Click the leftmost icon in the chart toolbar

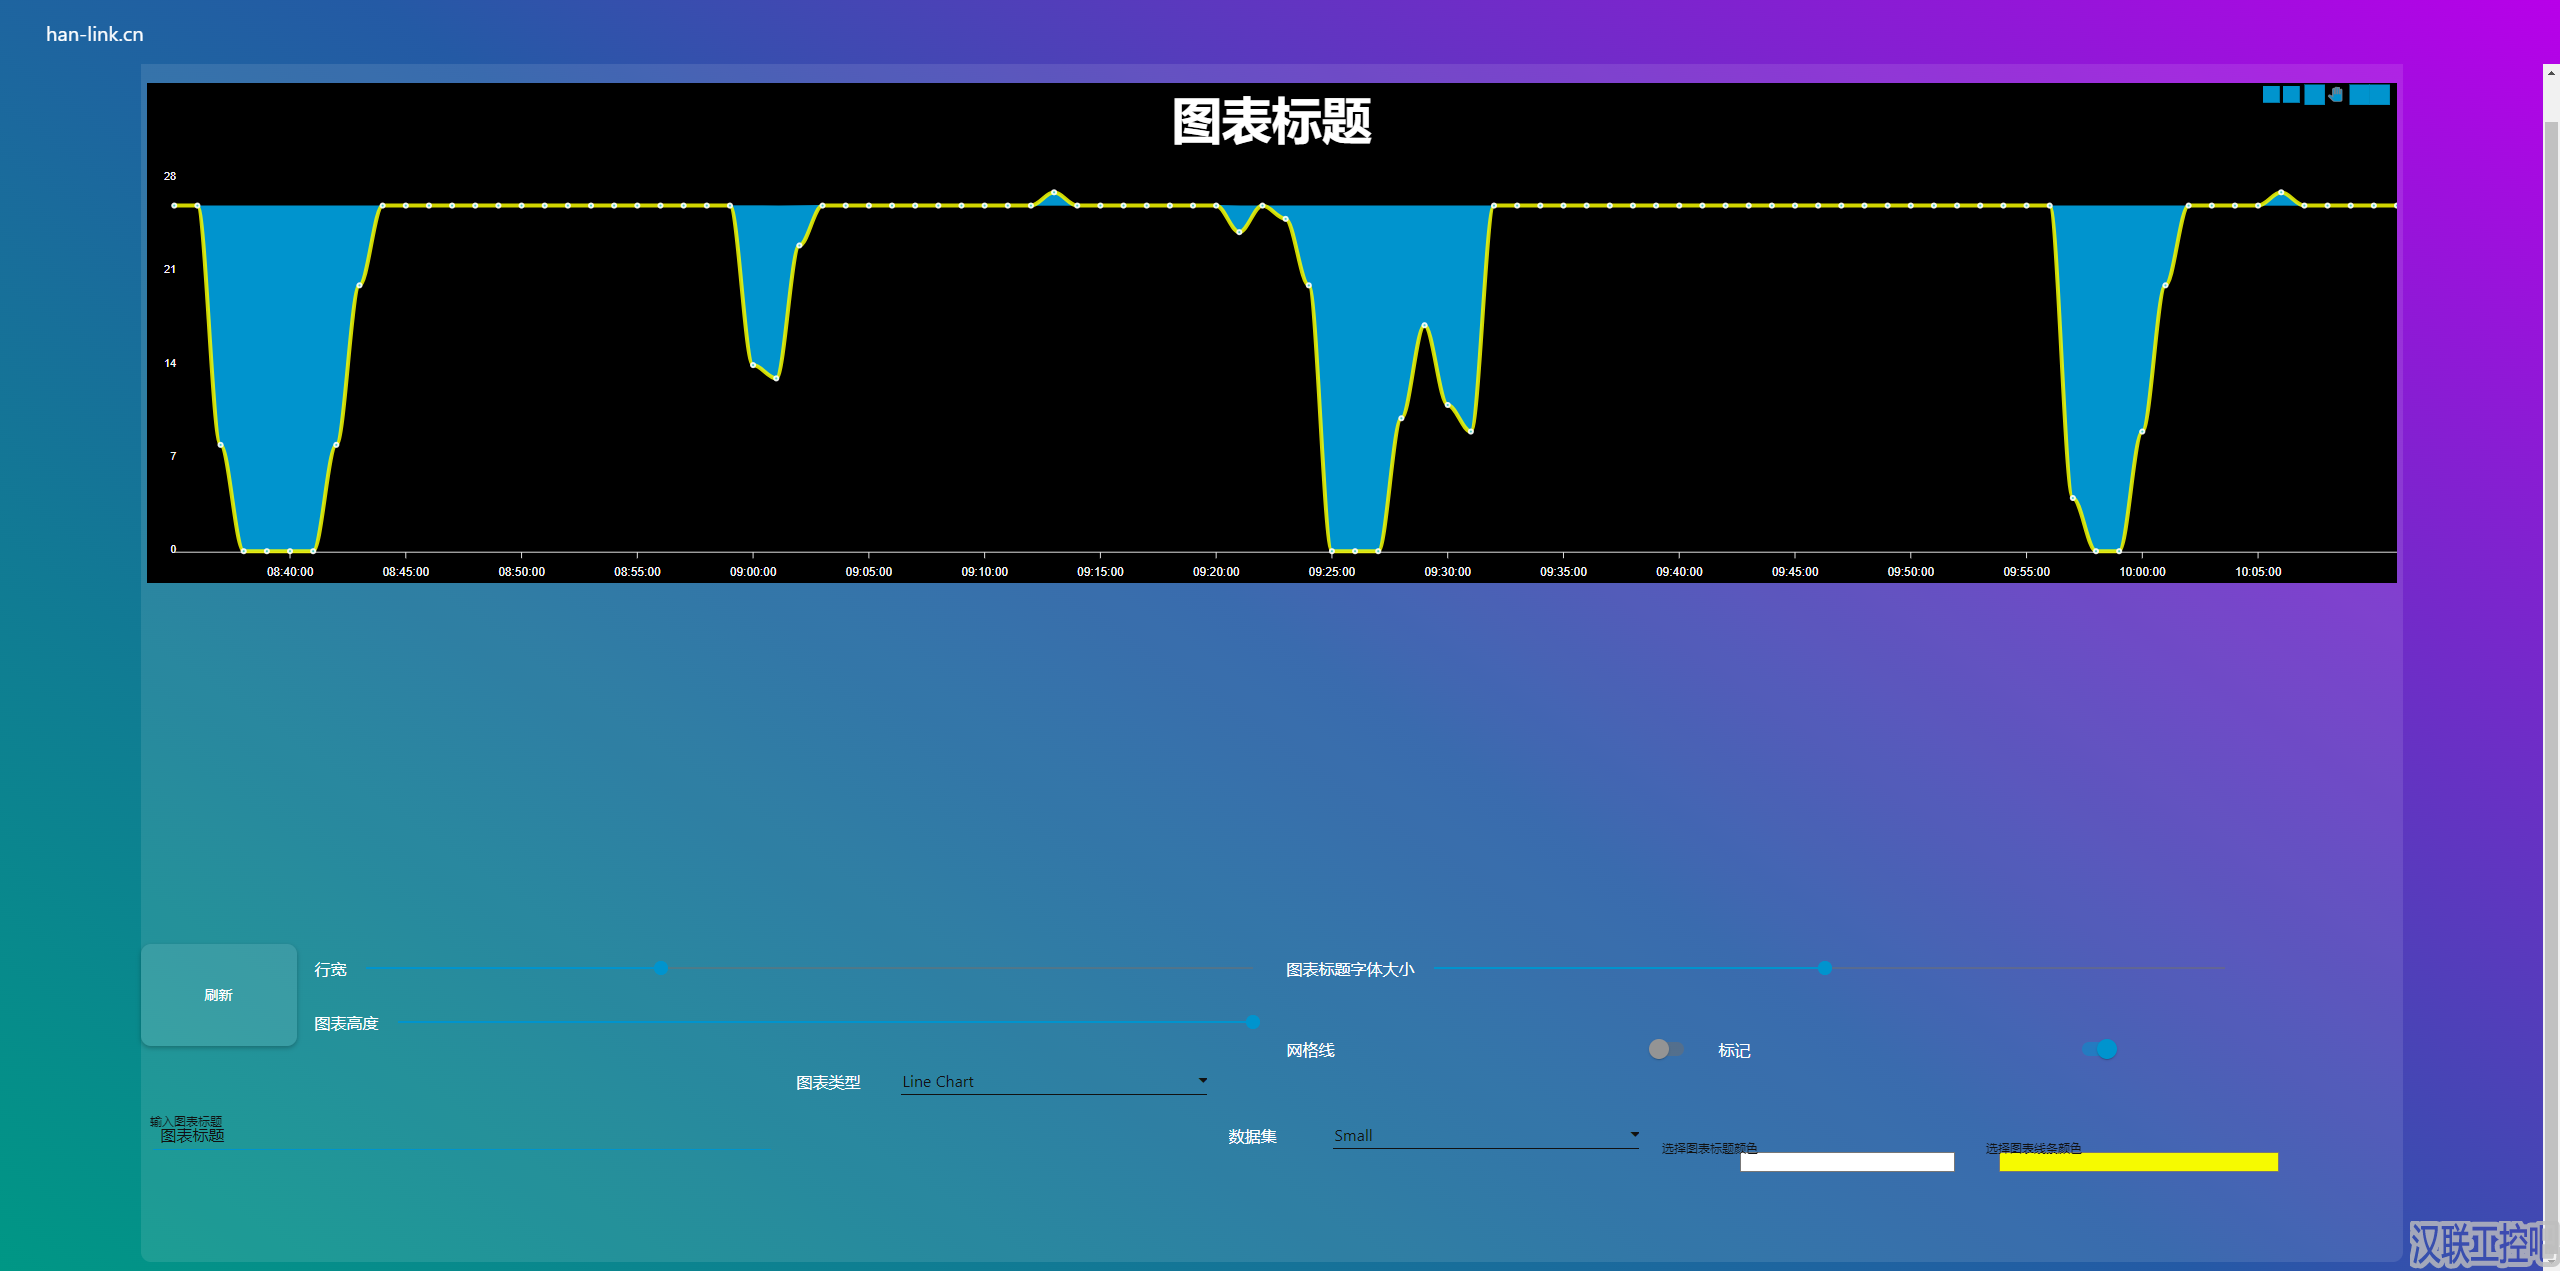pos(2271,95)
